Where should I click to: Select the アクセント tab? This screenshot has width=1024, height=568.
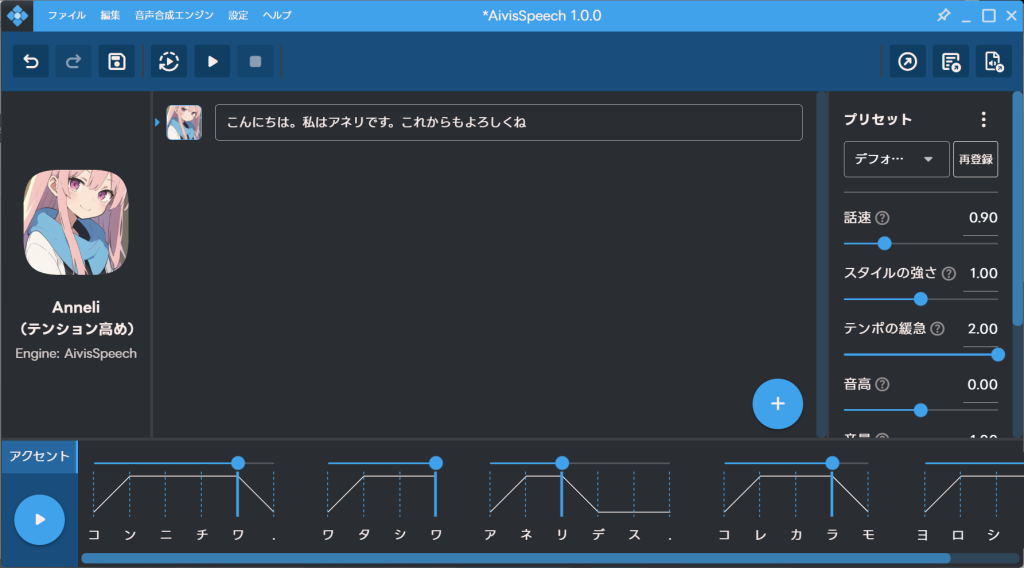pos(39,456)
